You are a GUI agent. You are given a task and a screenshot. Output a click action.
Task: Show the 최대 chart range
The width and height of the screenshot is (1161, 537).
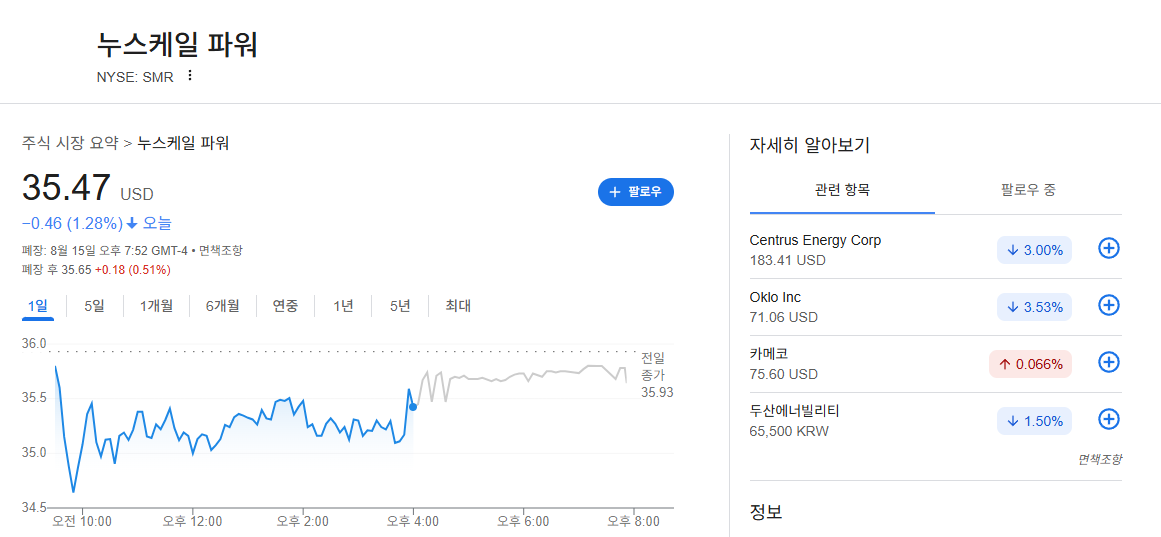[x=458, y=305]
